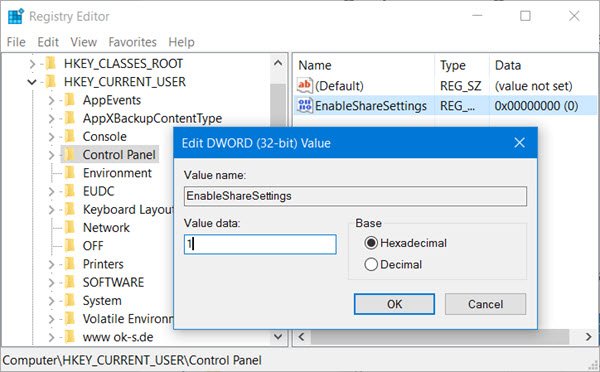Expand the SOFTWARE key
The height and width of the screenshot is (372, 600).
tap(51, 282)
